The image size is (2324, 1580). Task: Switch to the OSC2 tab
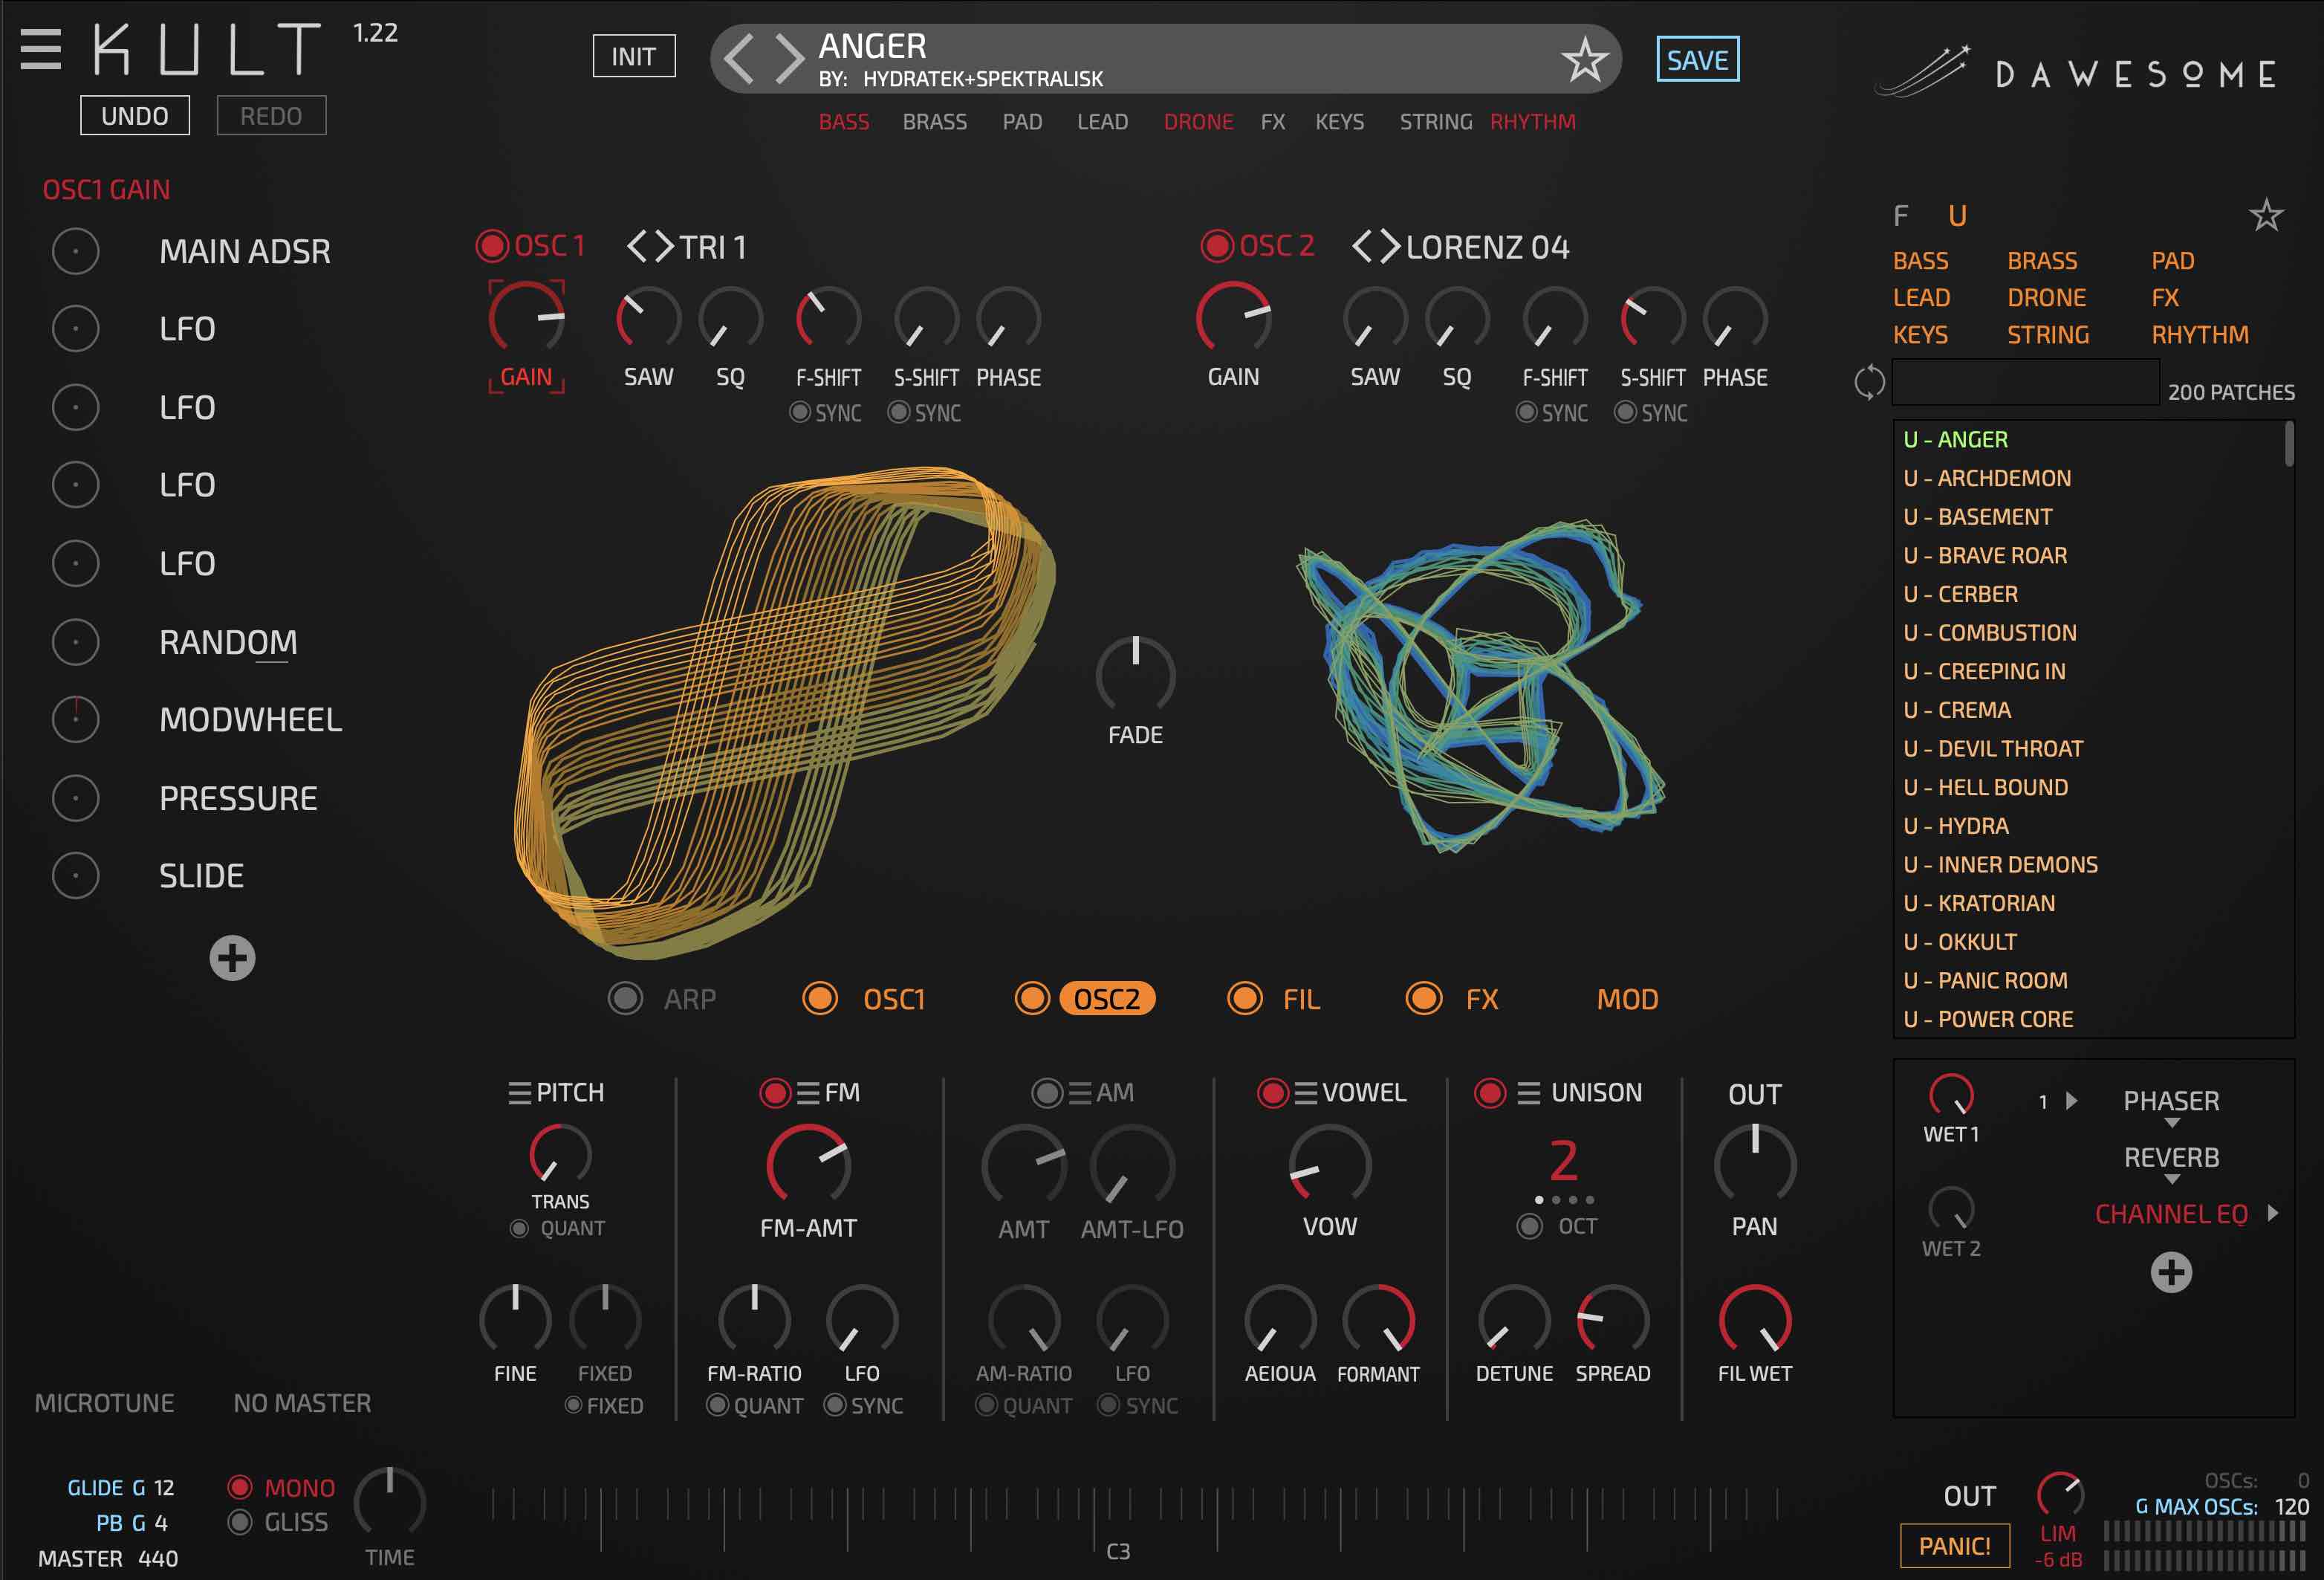point(1107,999)
